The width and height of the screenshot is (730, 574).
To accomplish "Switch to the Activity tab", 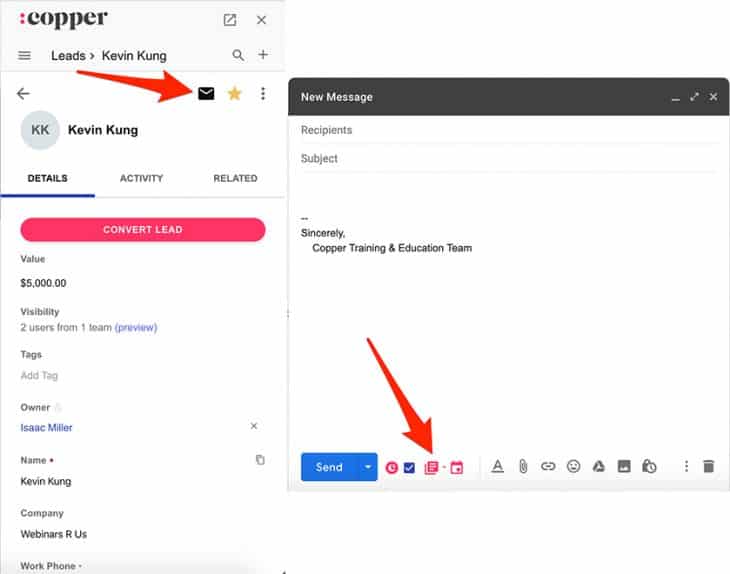I will click(142, 178).
